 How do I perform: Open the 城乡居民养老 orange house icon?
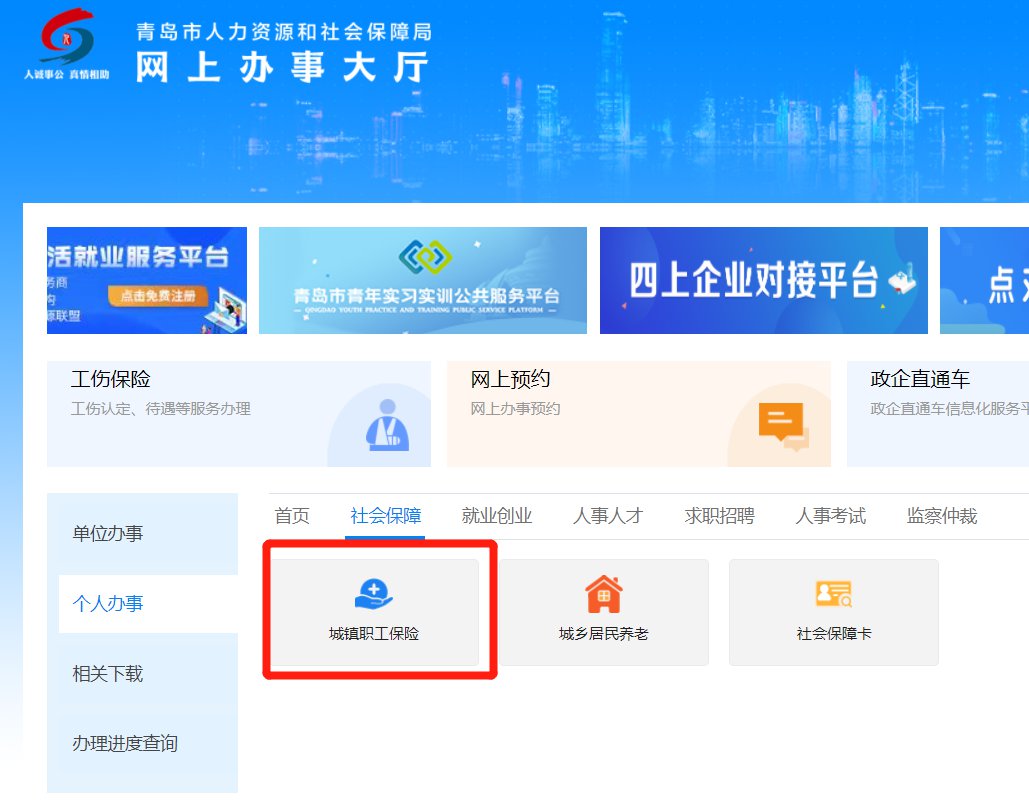coord(604,593)
